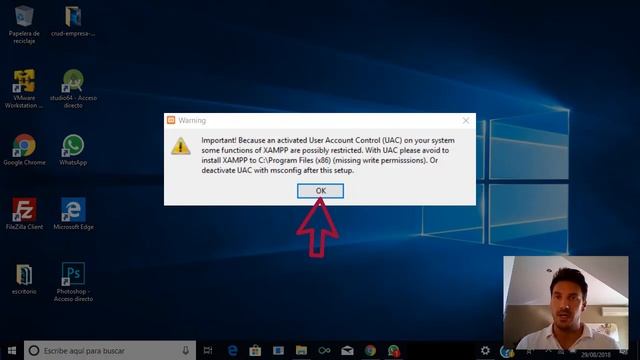Click the infinity-symbol app in the taskbar
The image size is (640, 360).
tap(324, 350)
